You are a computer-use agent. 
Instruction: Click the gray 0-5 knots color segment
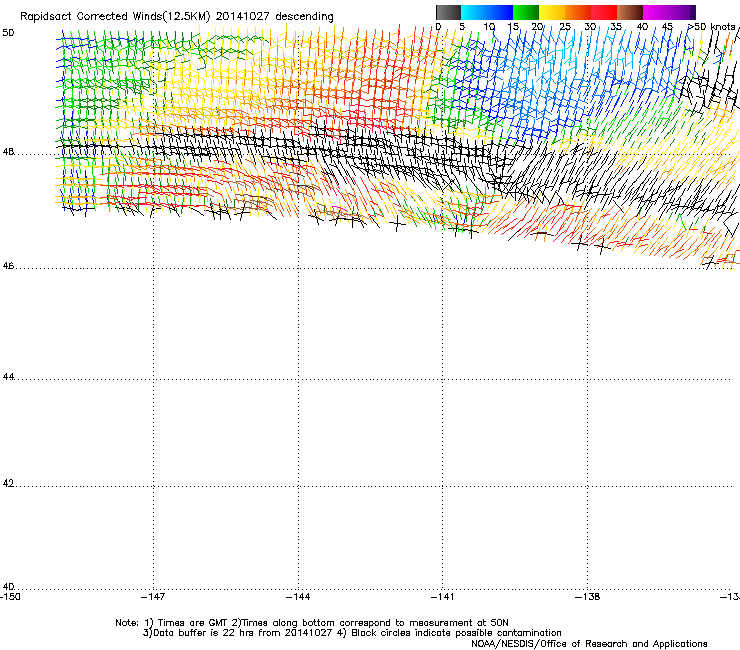[448, 12]
